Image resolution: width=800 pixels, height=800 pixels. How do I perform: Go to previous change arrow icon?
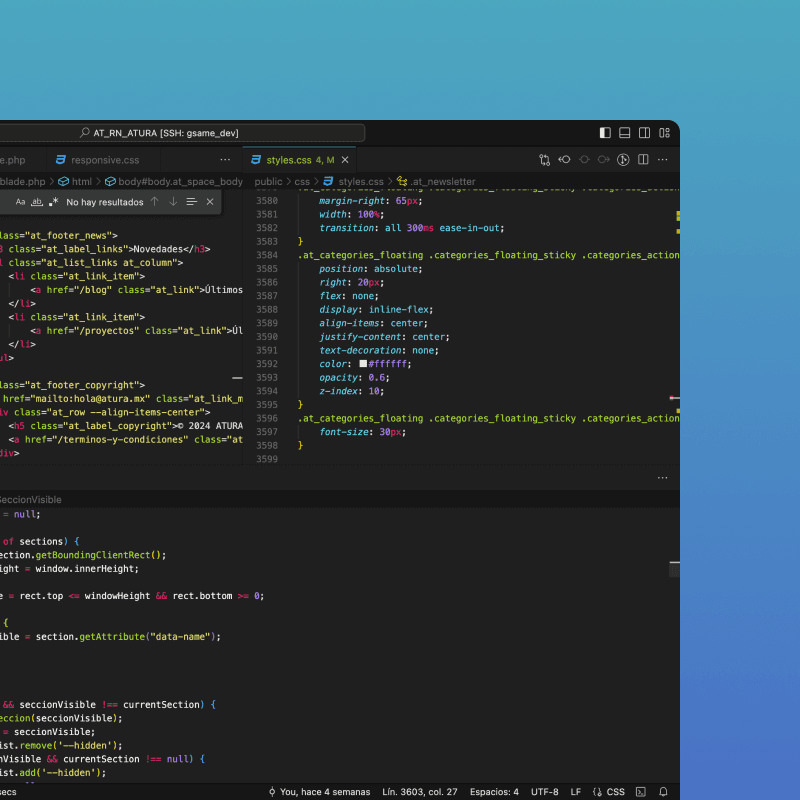[x=564, y=160]
